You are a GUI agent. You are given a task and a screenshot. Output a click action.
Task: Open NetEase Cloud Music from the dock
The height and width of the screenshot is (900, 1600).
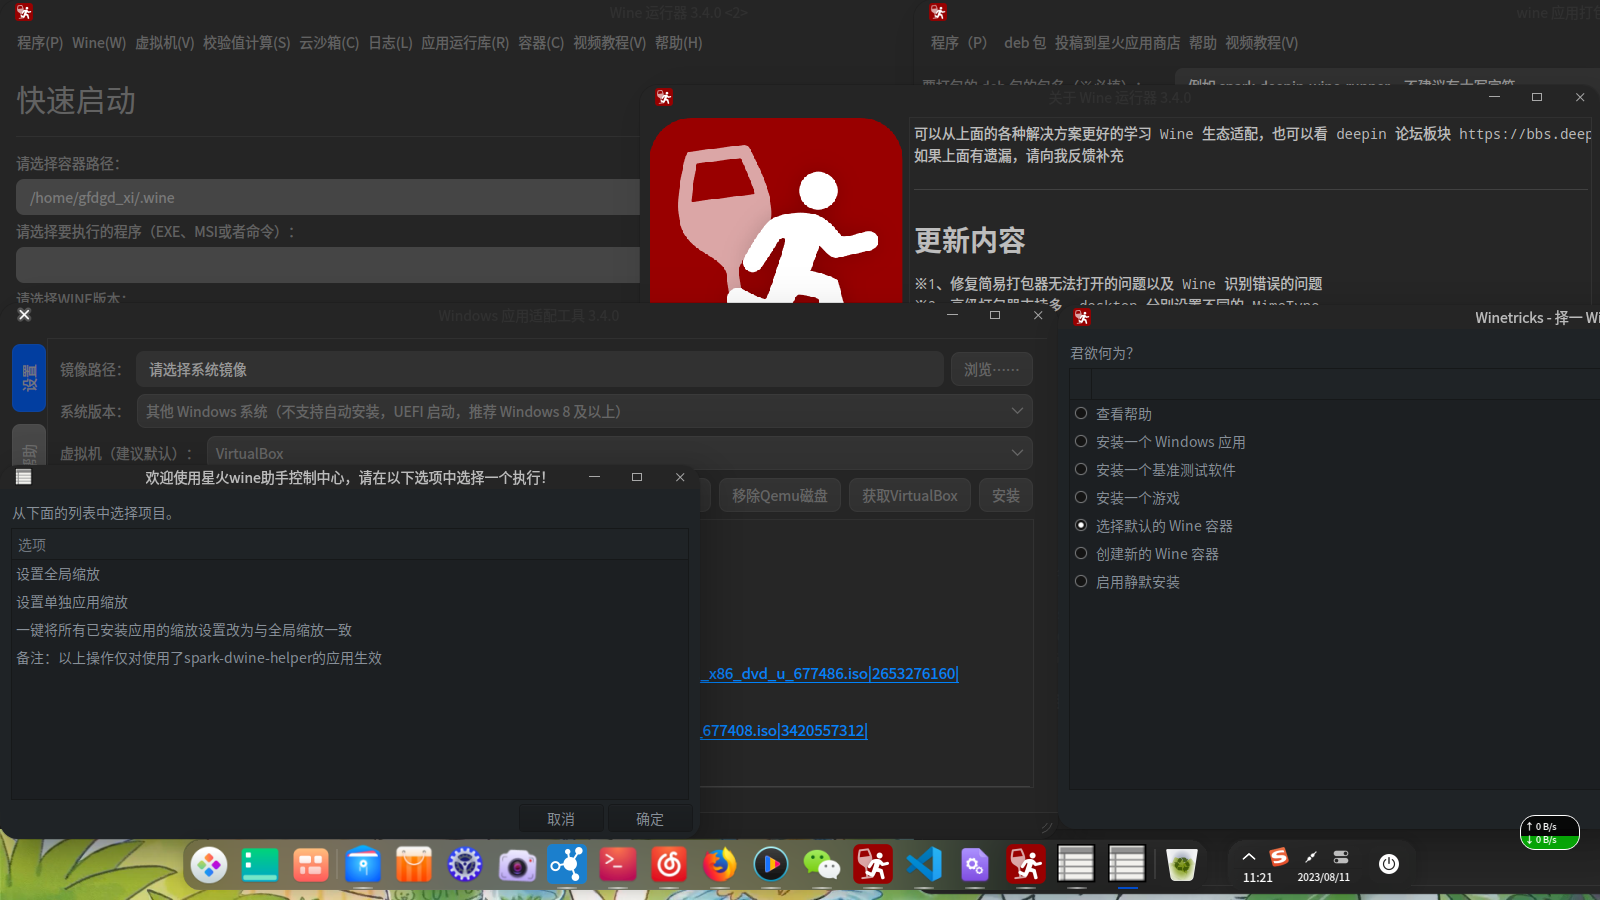click(x=669, y=865)
